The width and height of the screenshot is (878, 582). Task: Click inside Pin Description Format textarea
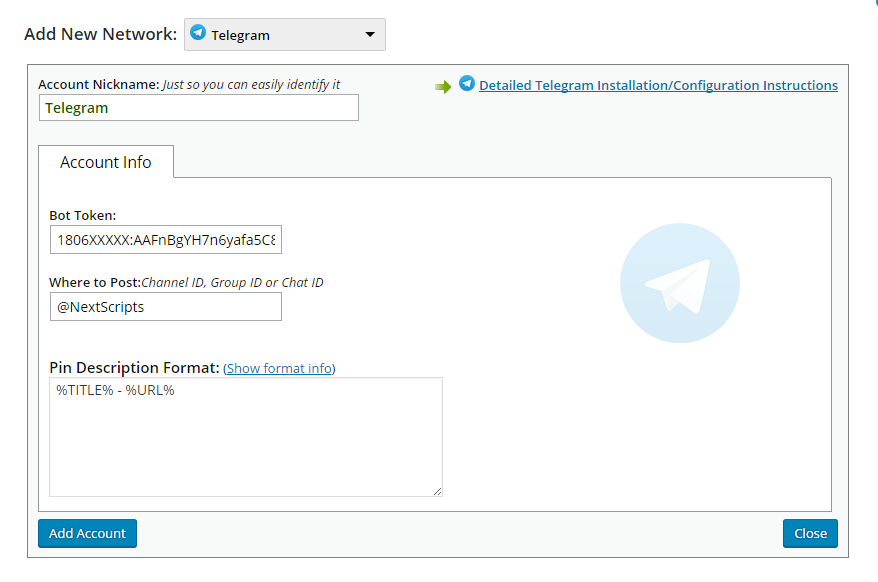point(246,437)
